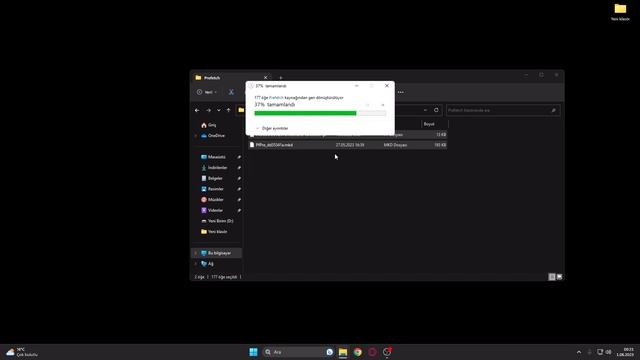Go back with the left arrow button
Viewport: 640px width, 360px height.
197,110
